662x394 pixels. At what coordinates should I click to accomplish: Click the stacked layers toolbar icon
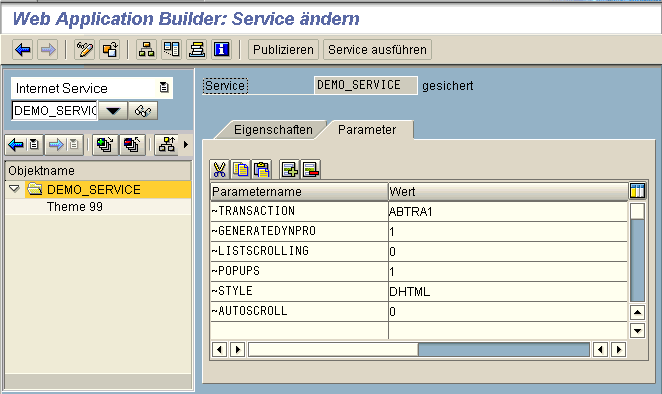click(196, 50)
